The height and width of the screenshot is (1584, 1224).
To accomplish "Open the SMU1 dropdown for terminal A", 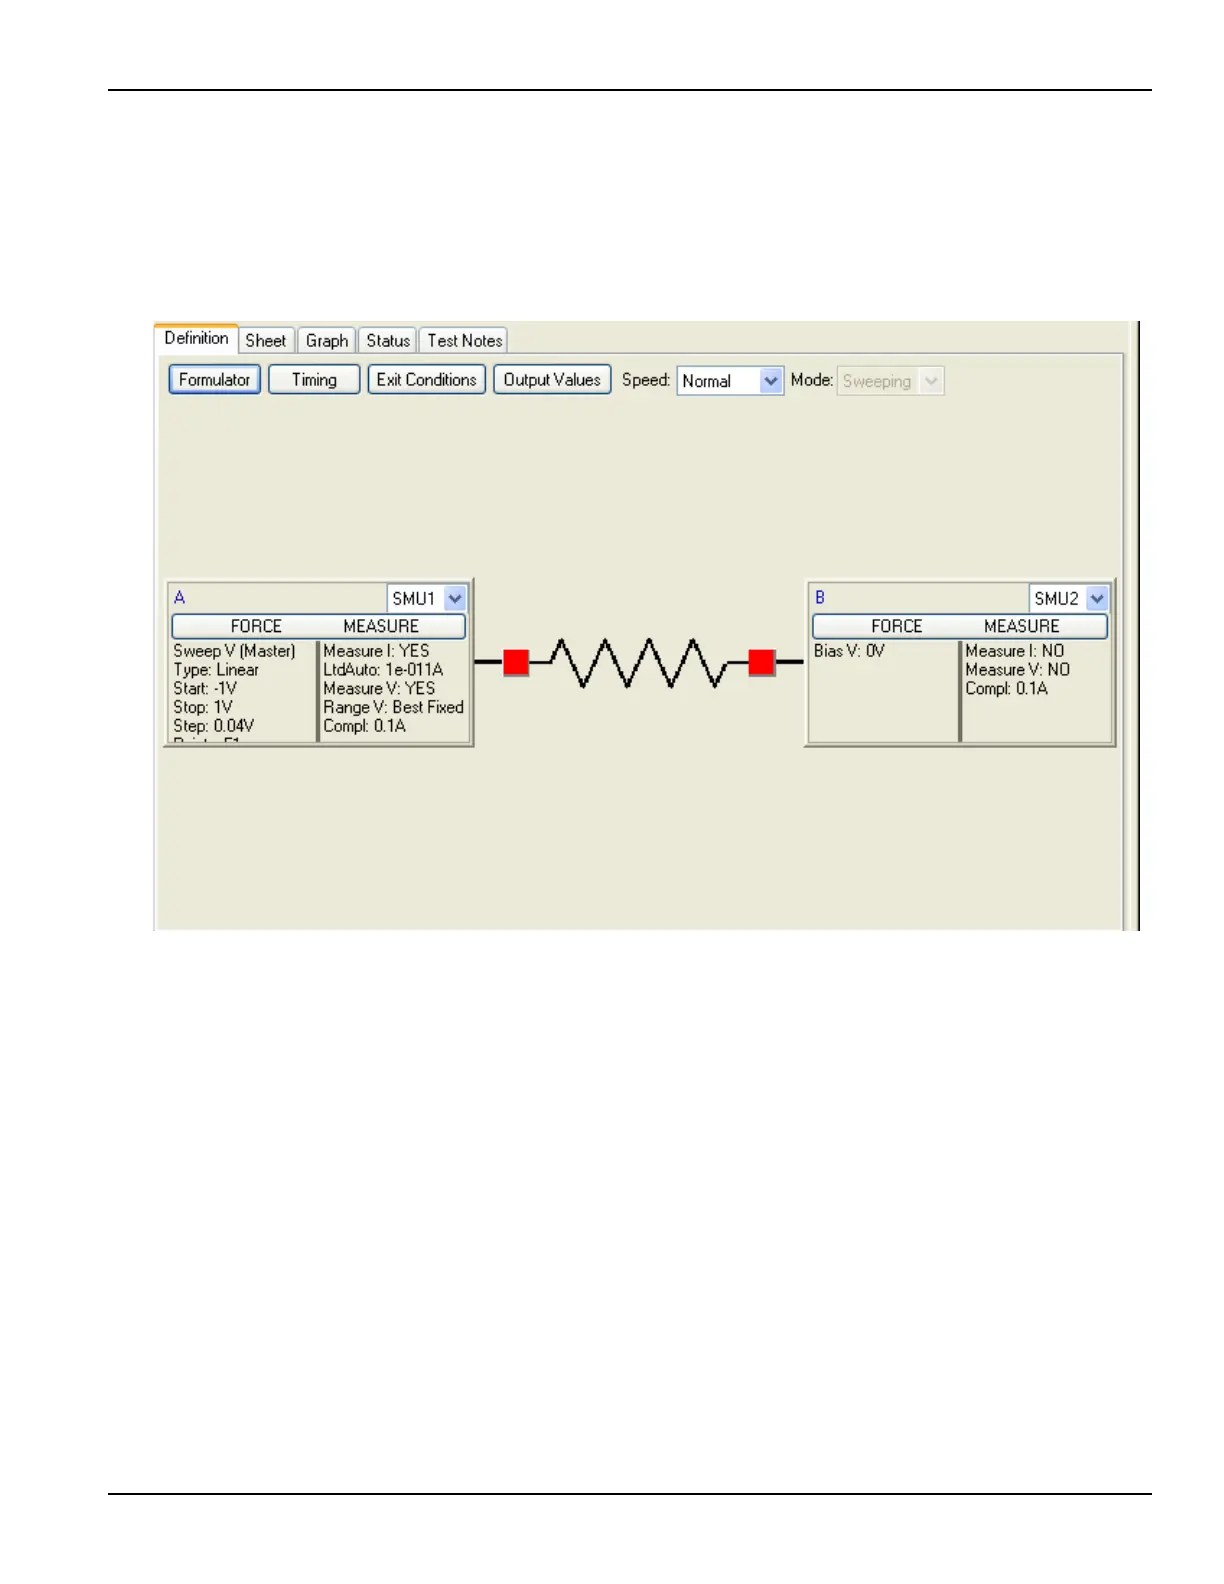I will [427, 598].
